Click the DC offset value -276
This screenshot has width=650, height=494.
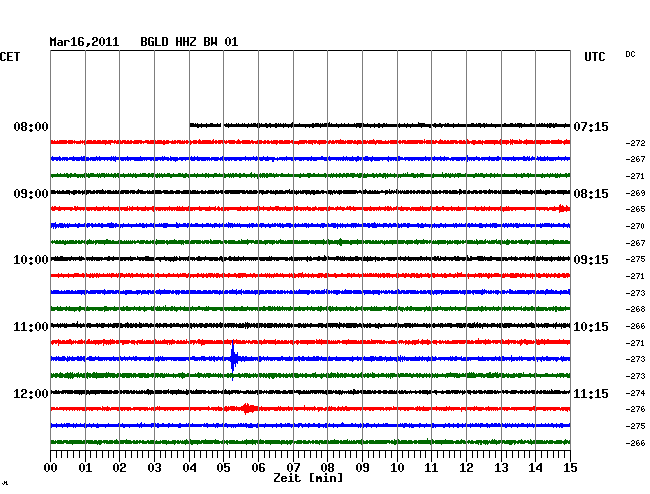click(636, 409)
